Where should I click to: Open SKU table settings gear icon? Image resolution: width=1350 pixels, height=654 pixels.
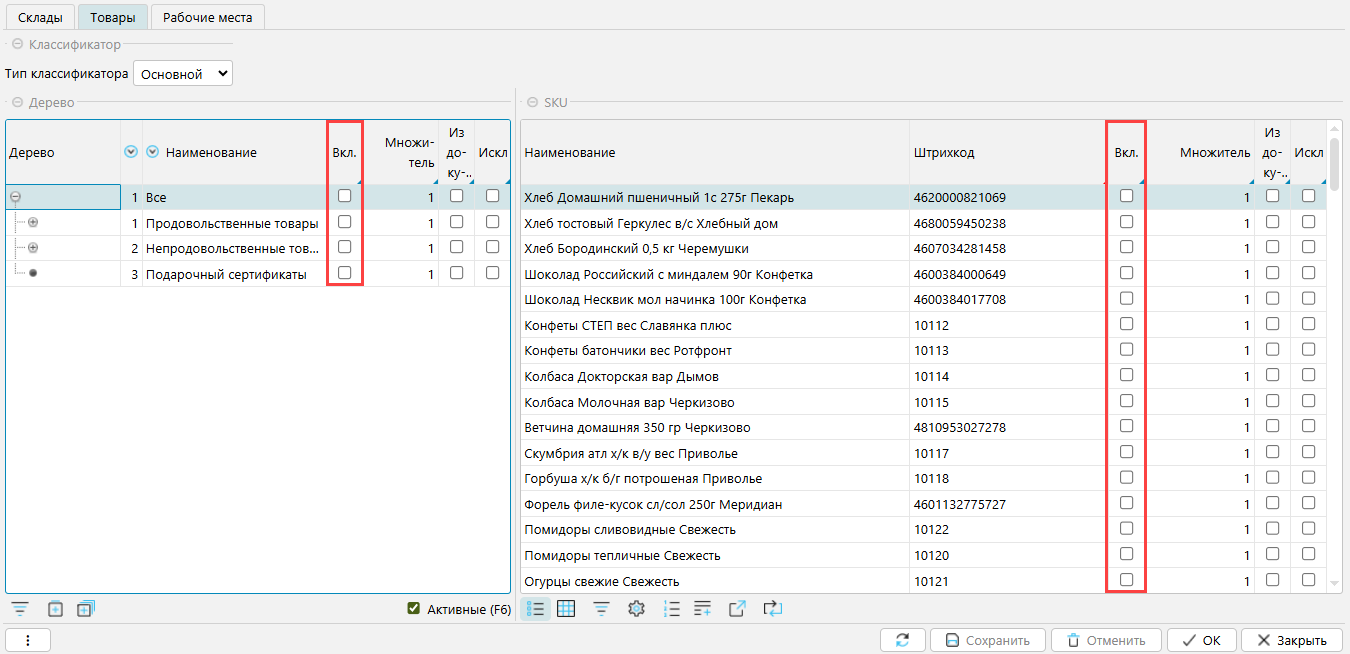point(635,608)
